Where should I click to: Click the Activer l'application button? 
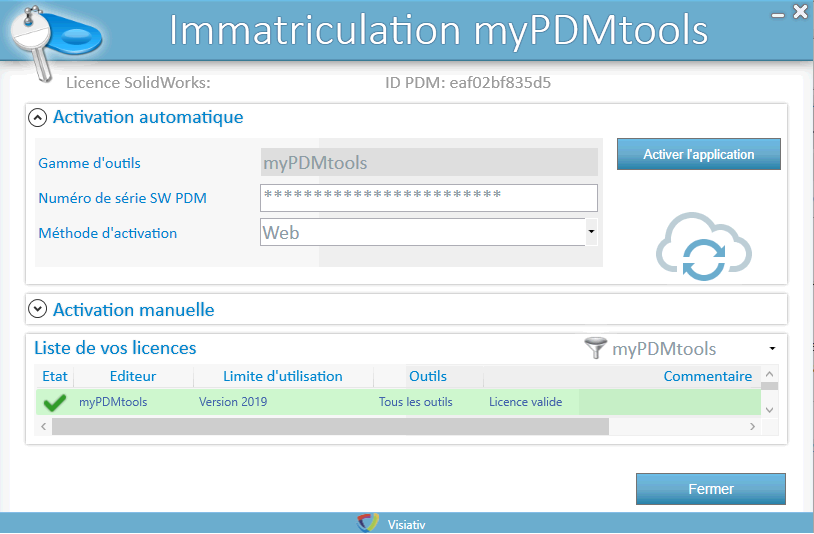click(698, 154)
